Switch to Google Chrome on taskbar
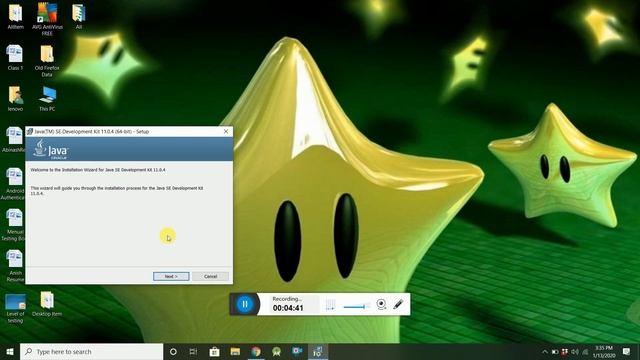This screenshot has width=640, height=360. pyautogui.click(x=256, y=351)
